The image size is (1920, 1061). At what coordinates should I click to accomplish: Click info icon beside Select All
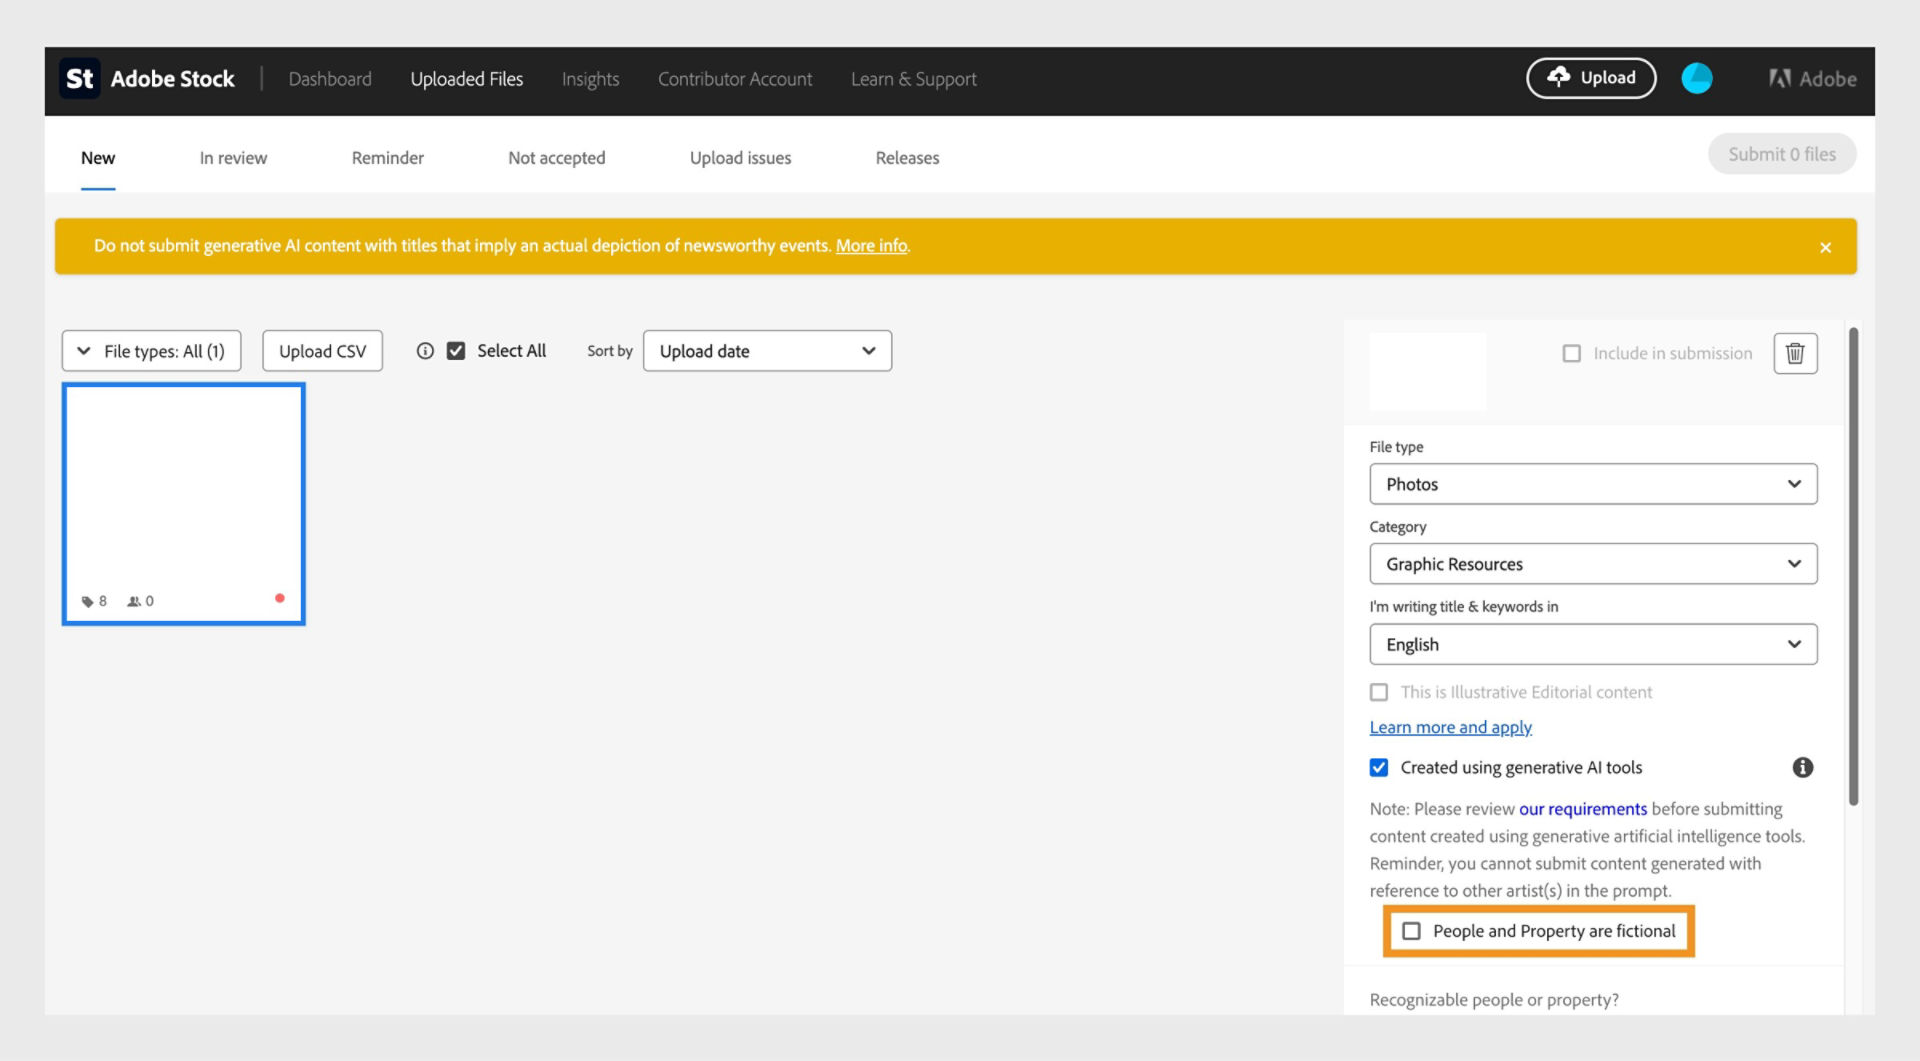(x=425, y=351)
